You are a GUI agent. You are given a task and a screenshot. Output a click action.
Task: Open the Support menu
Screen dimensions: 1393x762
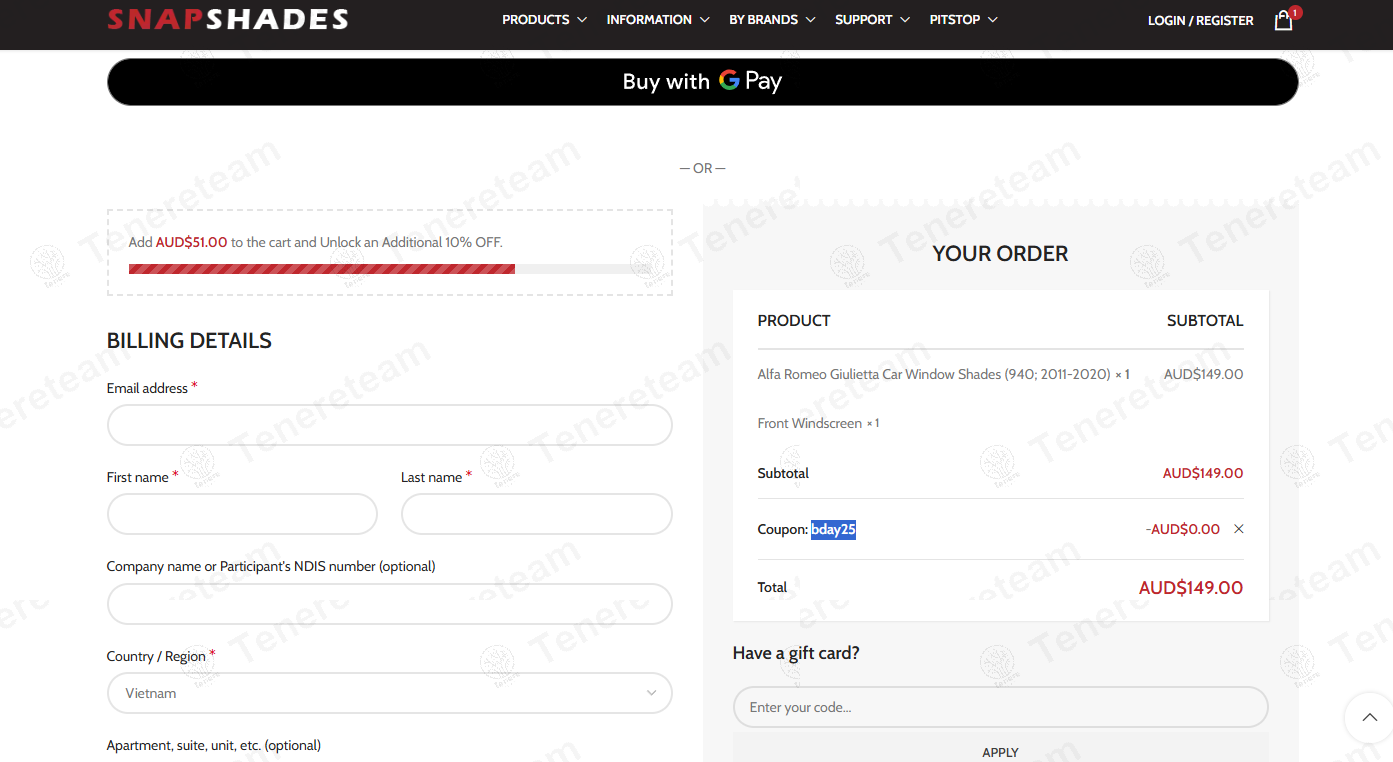point(872,20)
